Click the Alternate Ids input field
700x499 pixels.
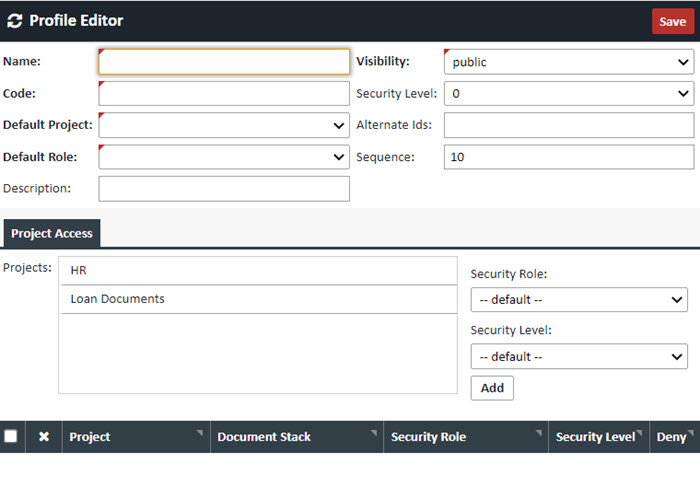coord(568,125)
